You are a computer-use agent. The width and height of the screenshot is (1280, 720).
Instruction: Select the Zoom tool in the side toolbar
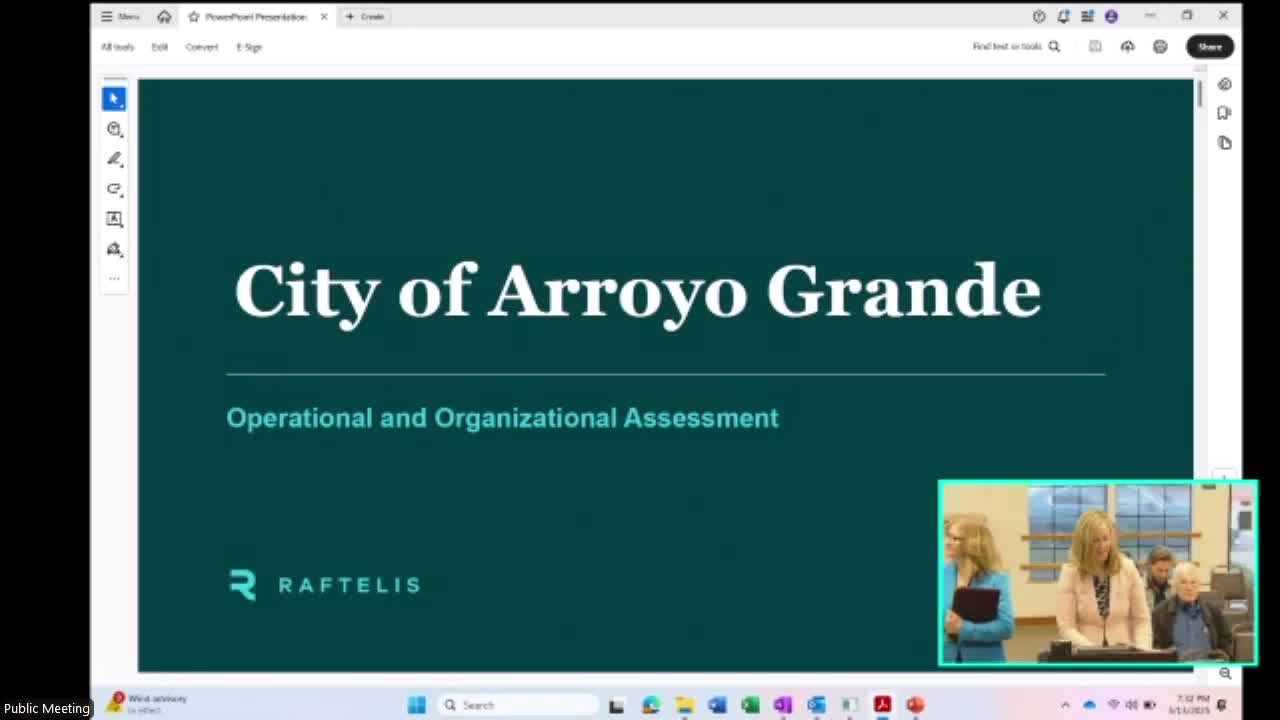(114, 129)
